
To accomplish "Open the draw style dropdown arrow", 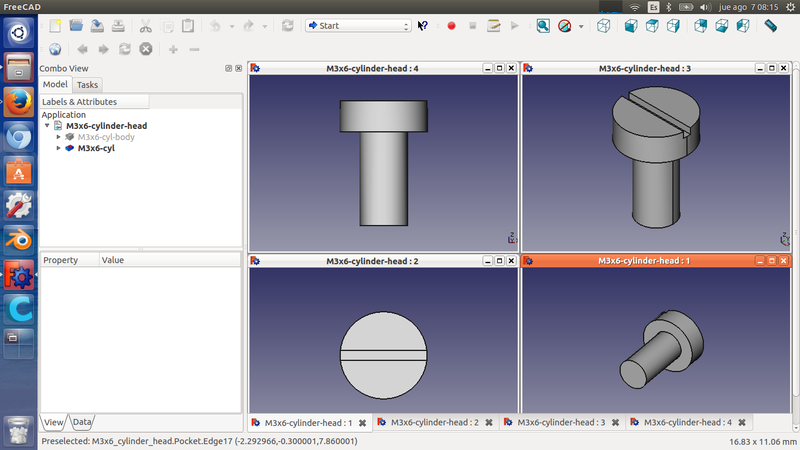I will pyautogui.click(x=580, y=26).
